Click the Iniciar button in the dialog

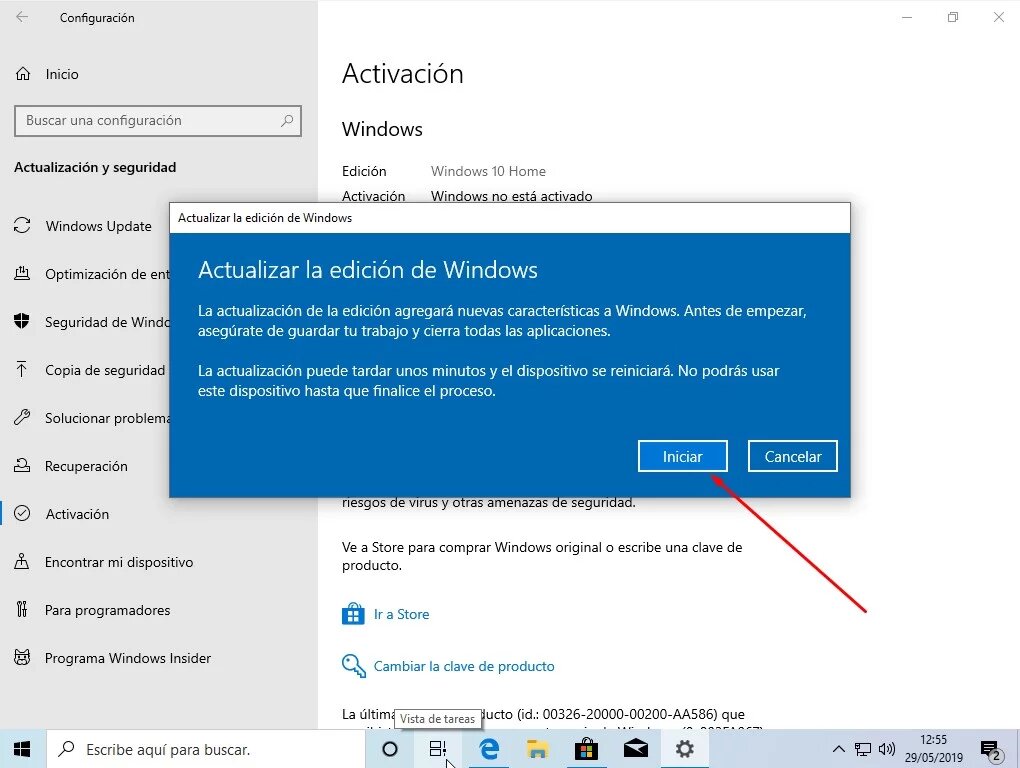pyautogui.click(x=682, y=457)
